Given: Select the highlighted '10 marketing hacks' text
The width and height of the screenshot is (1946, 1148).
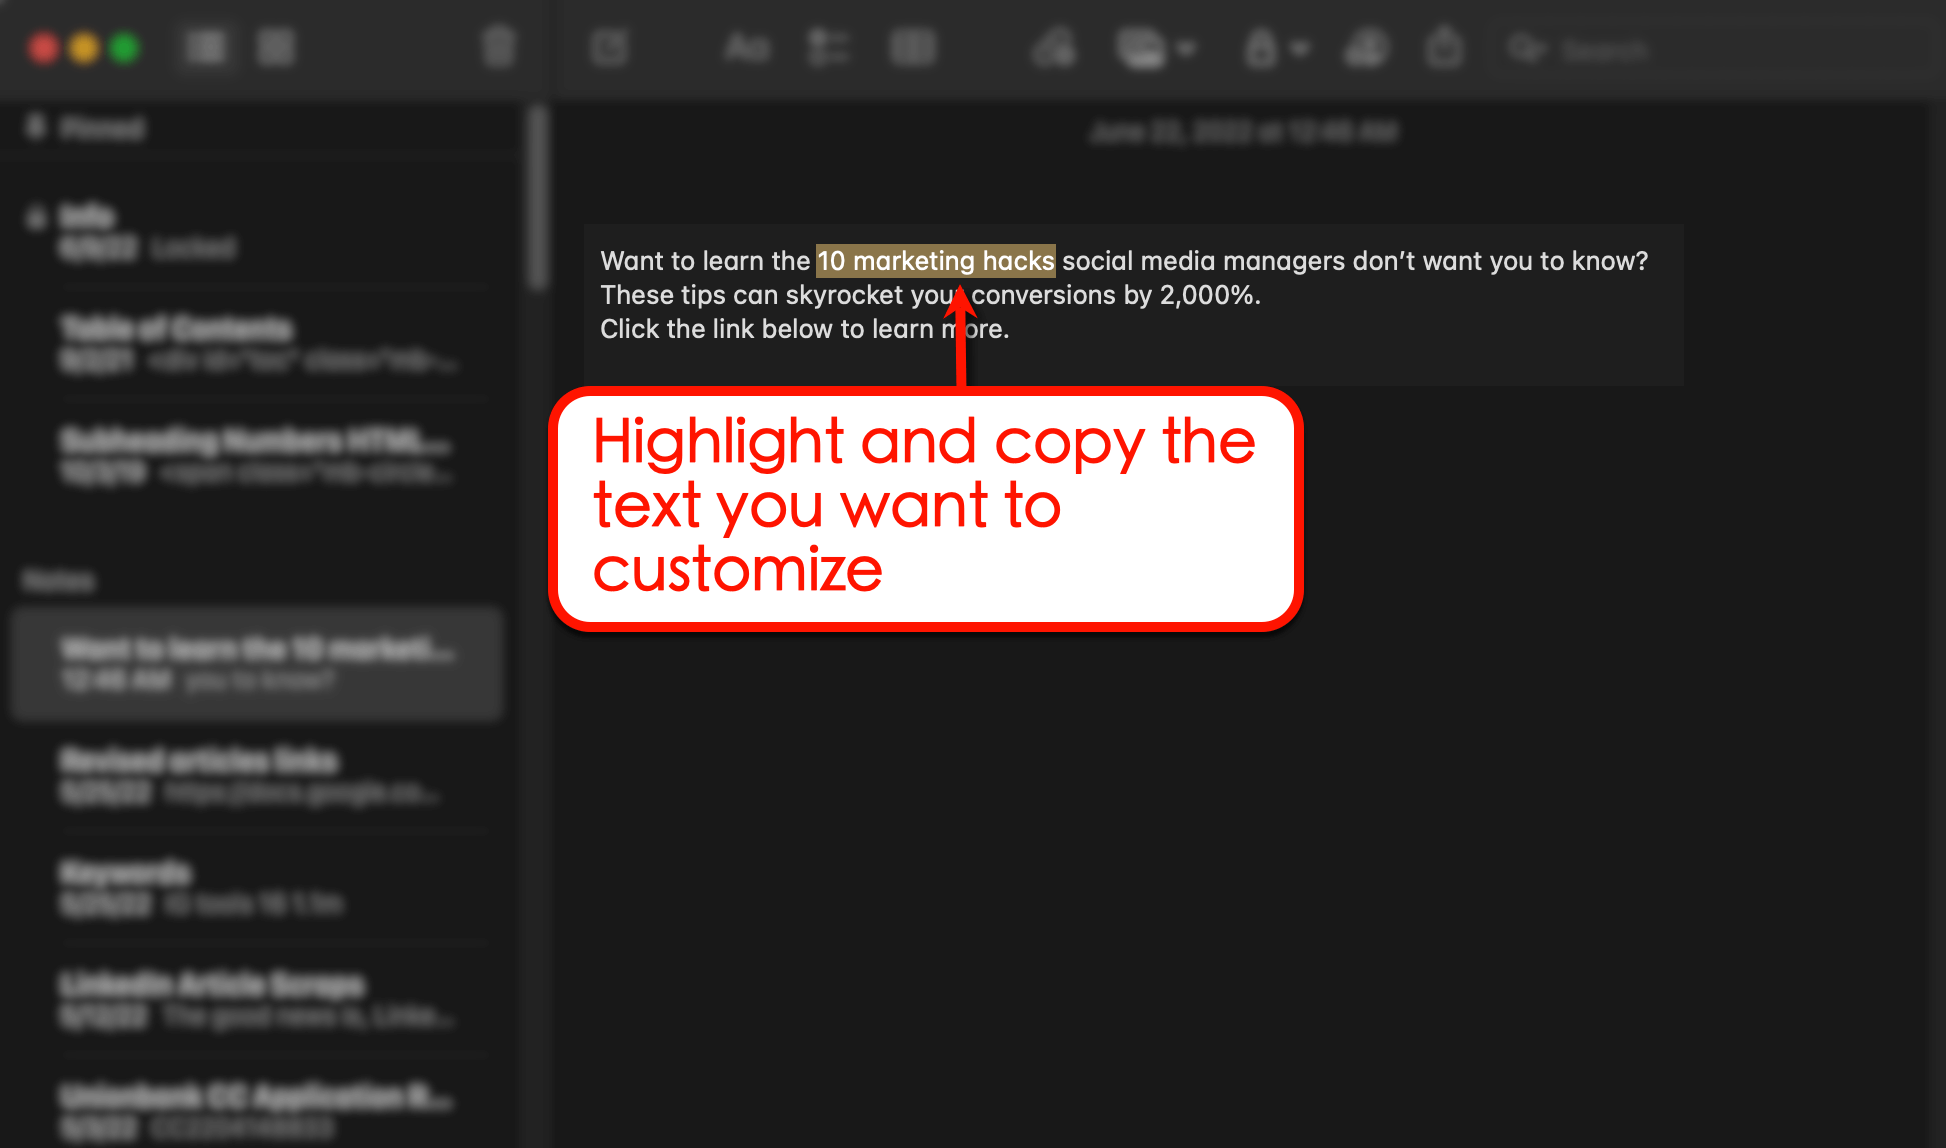Looking at the screenshot, I should click(936, 261).
